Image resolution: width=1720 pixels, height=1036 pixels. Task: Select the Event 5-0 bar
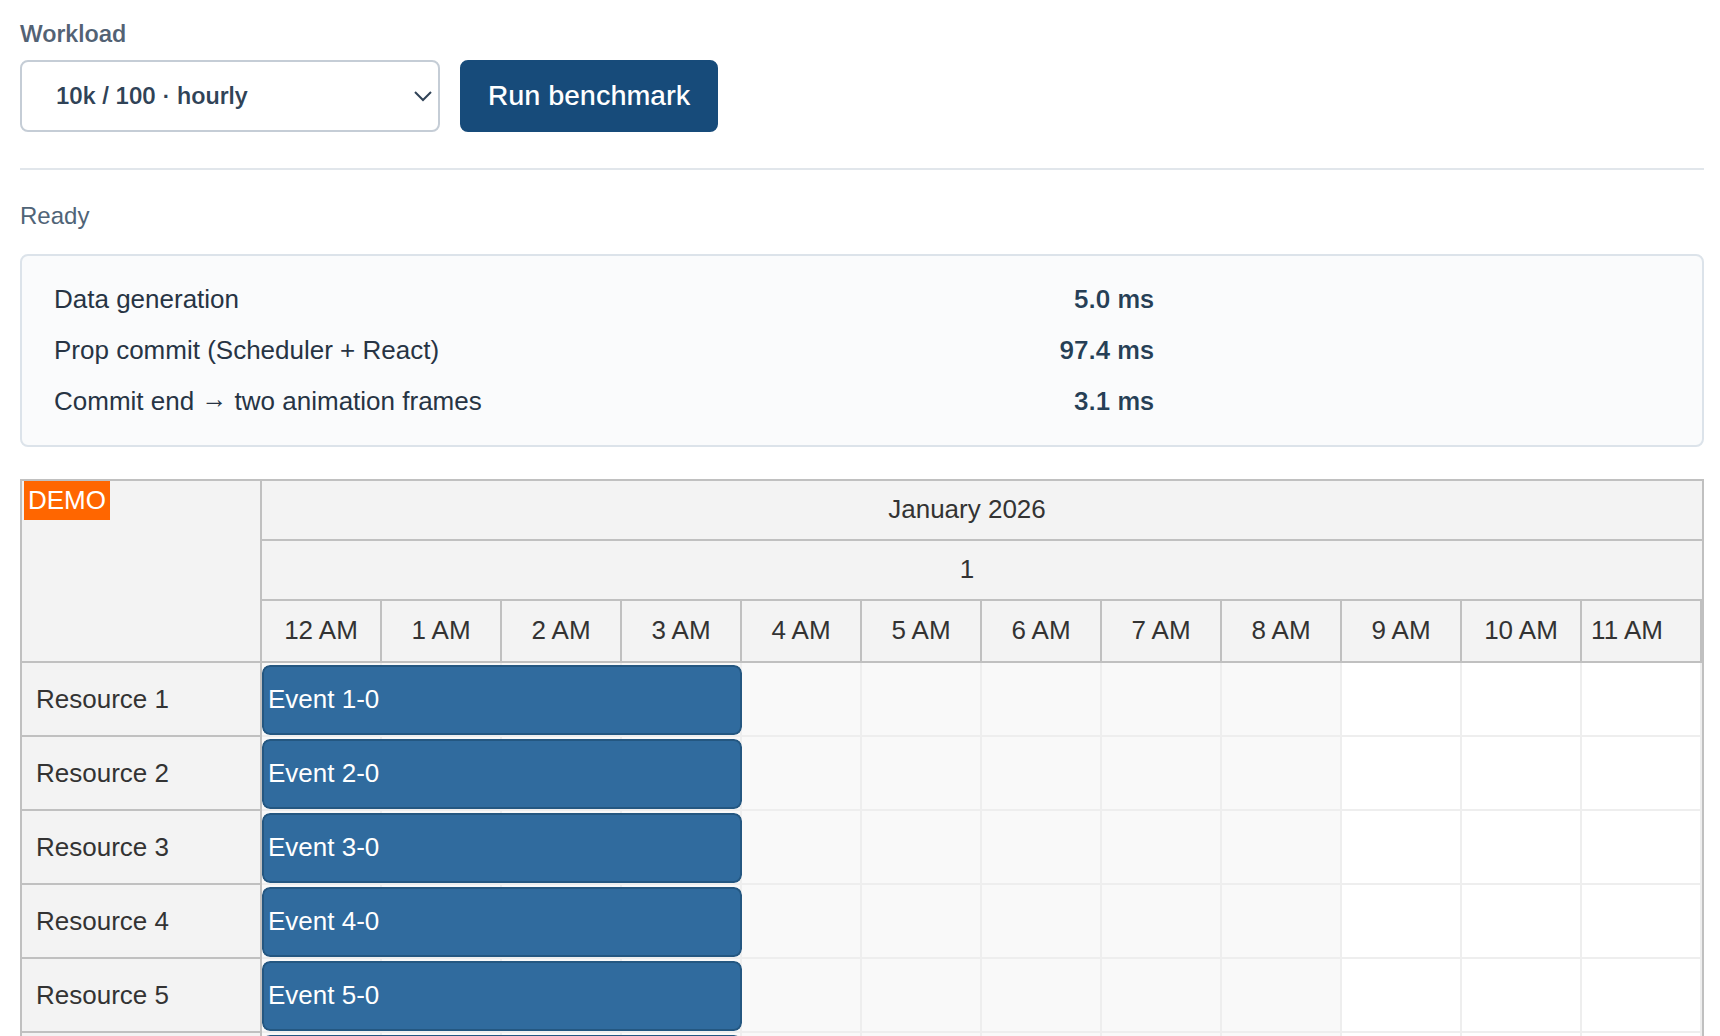[x=502, y=996]
